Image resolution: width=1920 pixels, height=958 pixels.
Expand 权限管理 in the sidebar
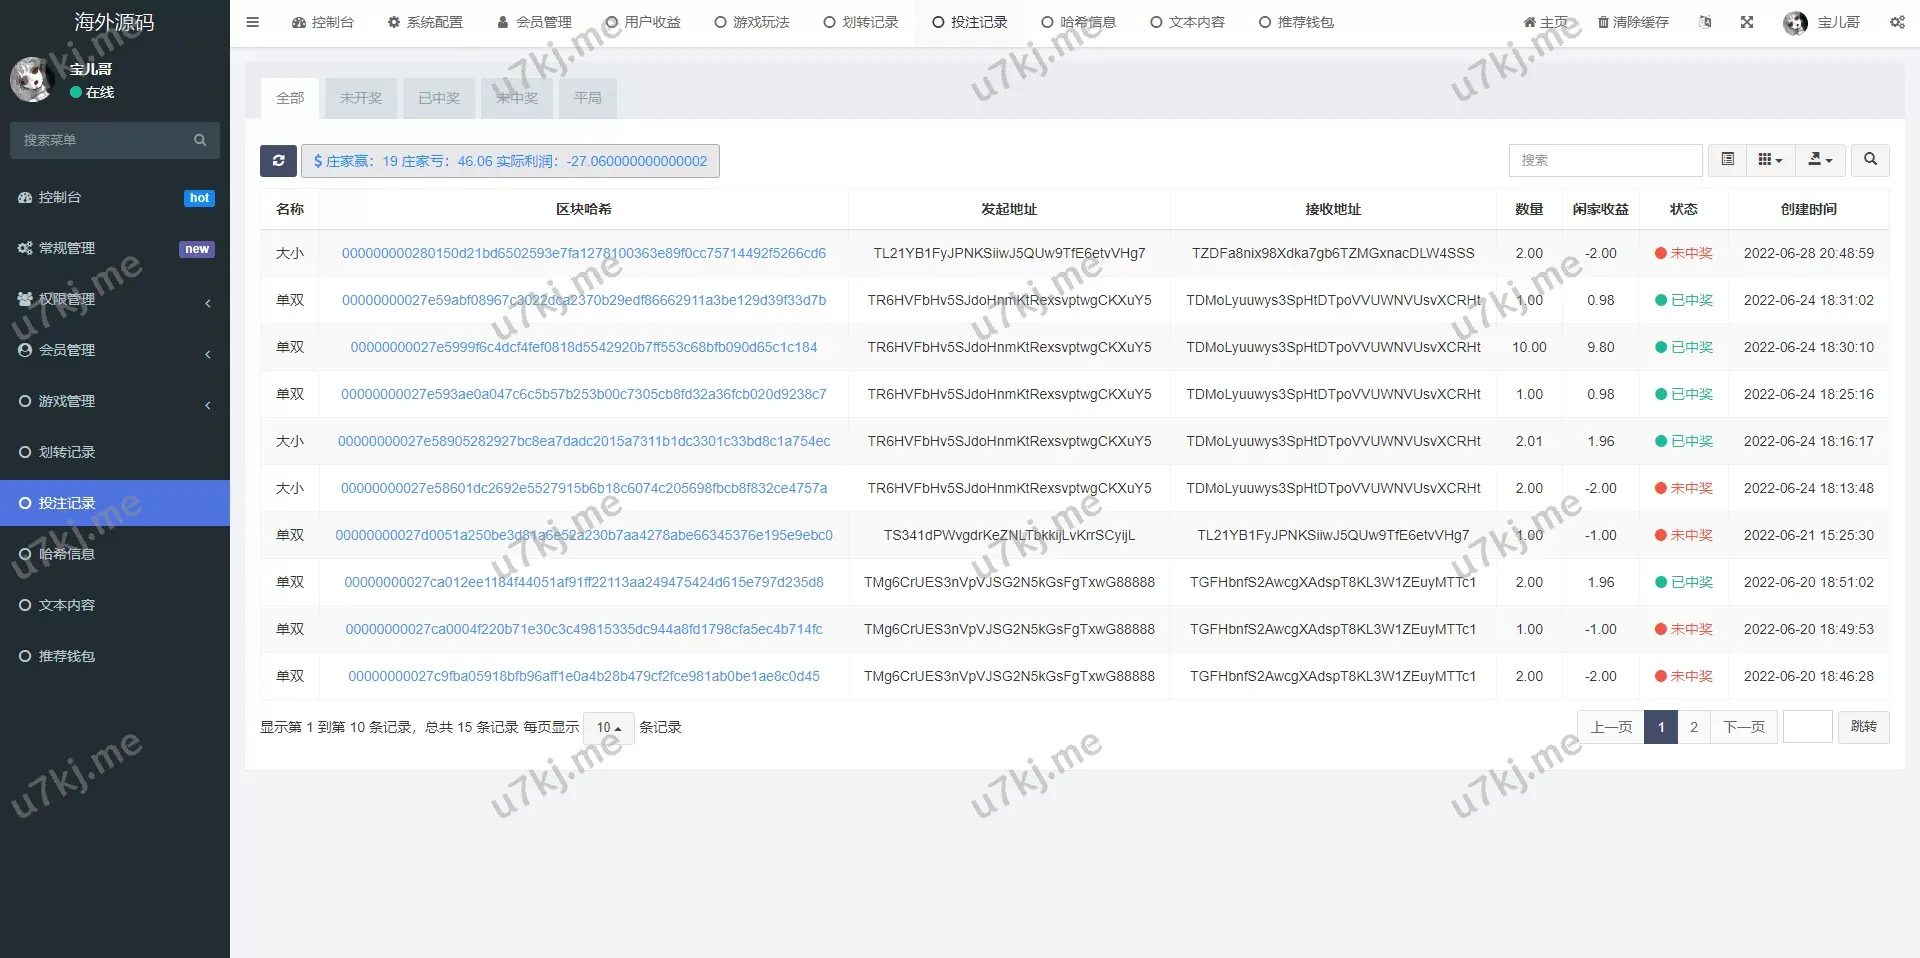pyautogui.click(x=114, y=299)
